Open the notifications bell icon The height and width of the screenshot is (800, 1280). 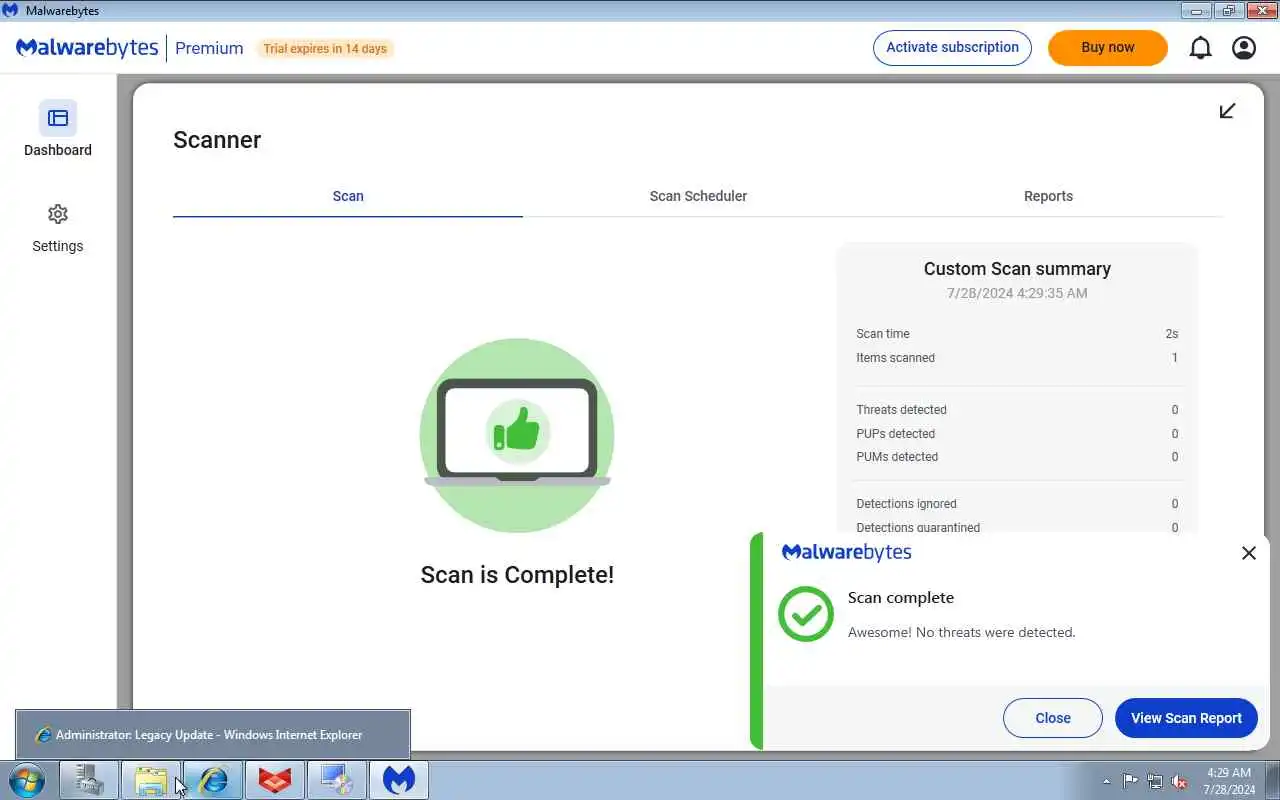[x=1200, y=48]
